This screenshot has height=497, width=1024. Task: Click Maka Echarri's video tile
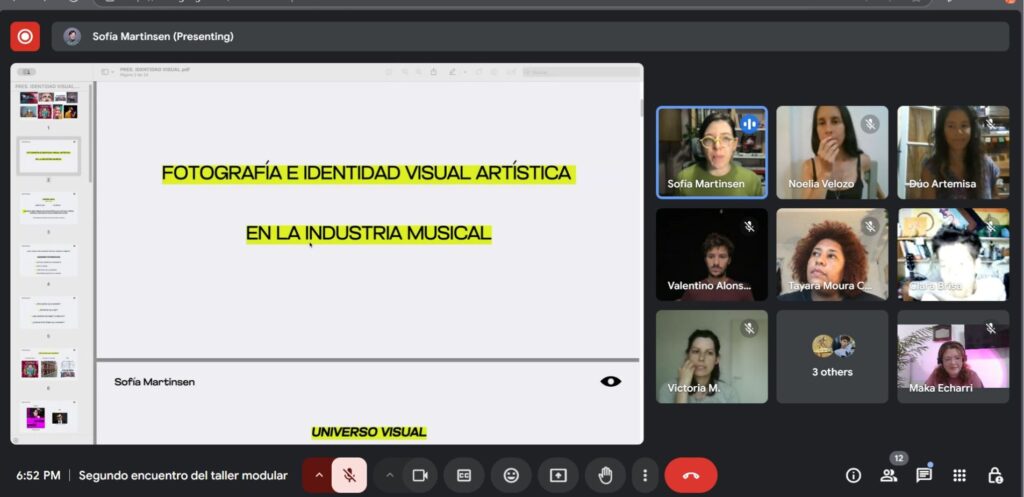click(x=953, y=356)
